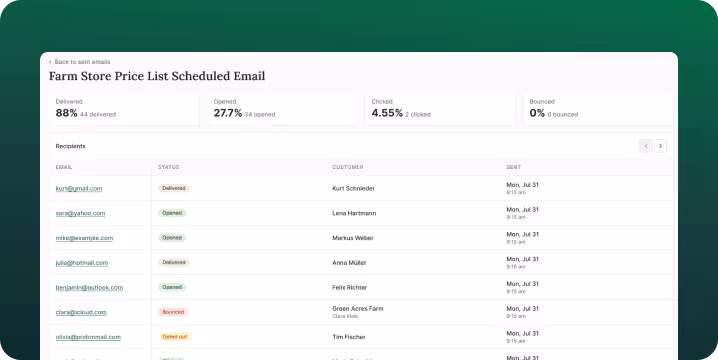Click the STATUS column header
The width and height of the screenshot is (718, 360).
(x=169, y=167)
